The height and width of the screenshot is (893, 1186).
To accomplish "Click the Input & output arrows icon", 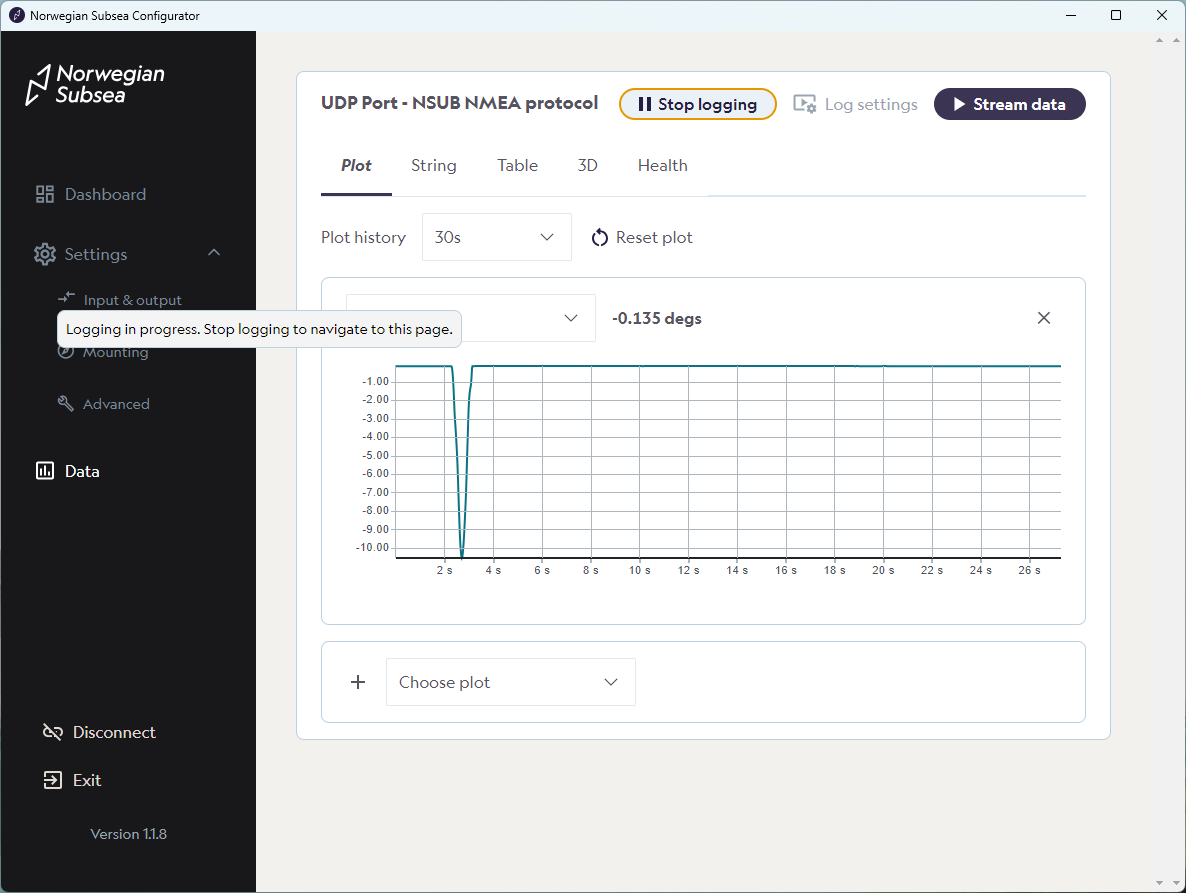I will pos(67,297).
